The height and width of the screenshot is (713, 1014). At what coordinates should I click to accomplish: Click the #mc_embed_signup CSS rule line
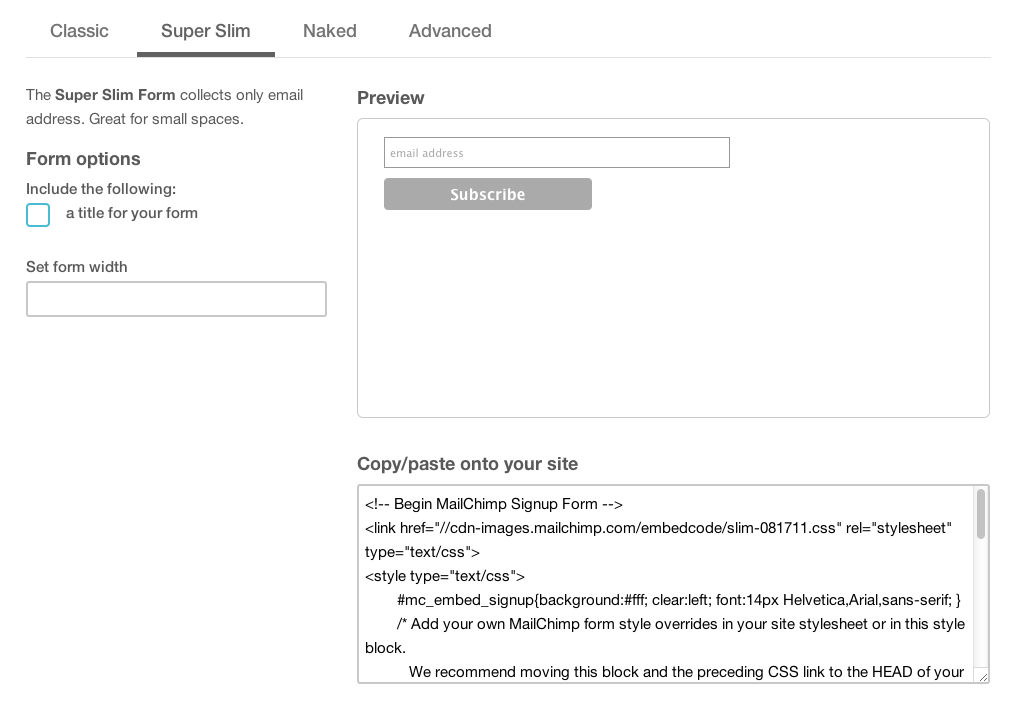678,600
